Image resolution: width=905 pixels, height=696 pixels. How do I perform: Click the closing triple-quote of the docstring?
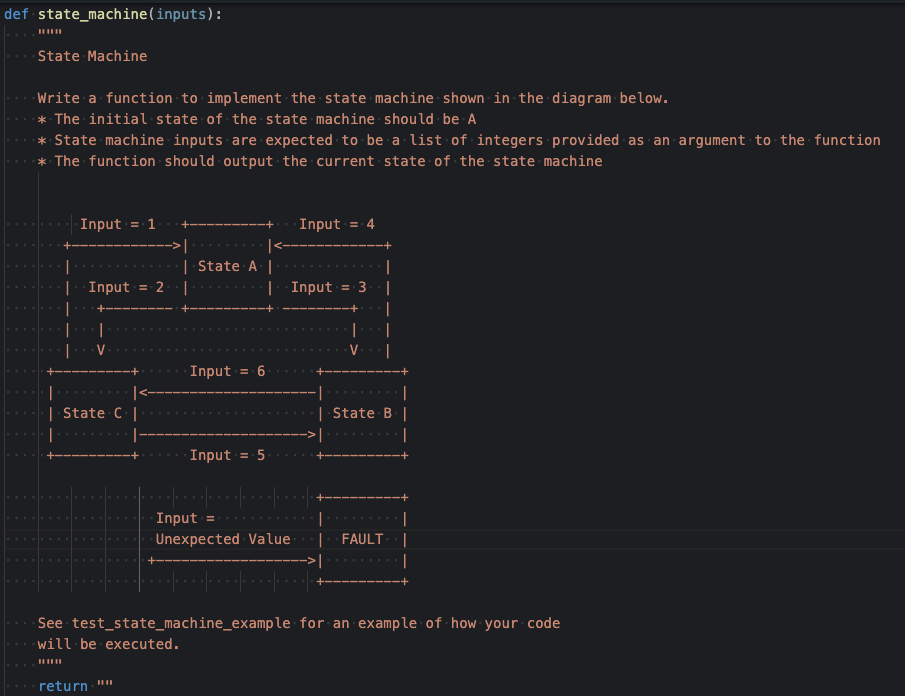tap(52, 661)
